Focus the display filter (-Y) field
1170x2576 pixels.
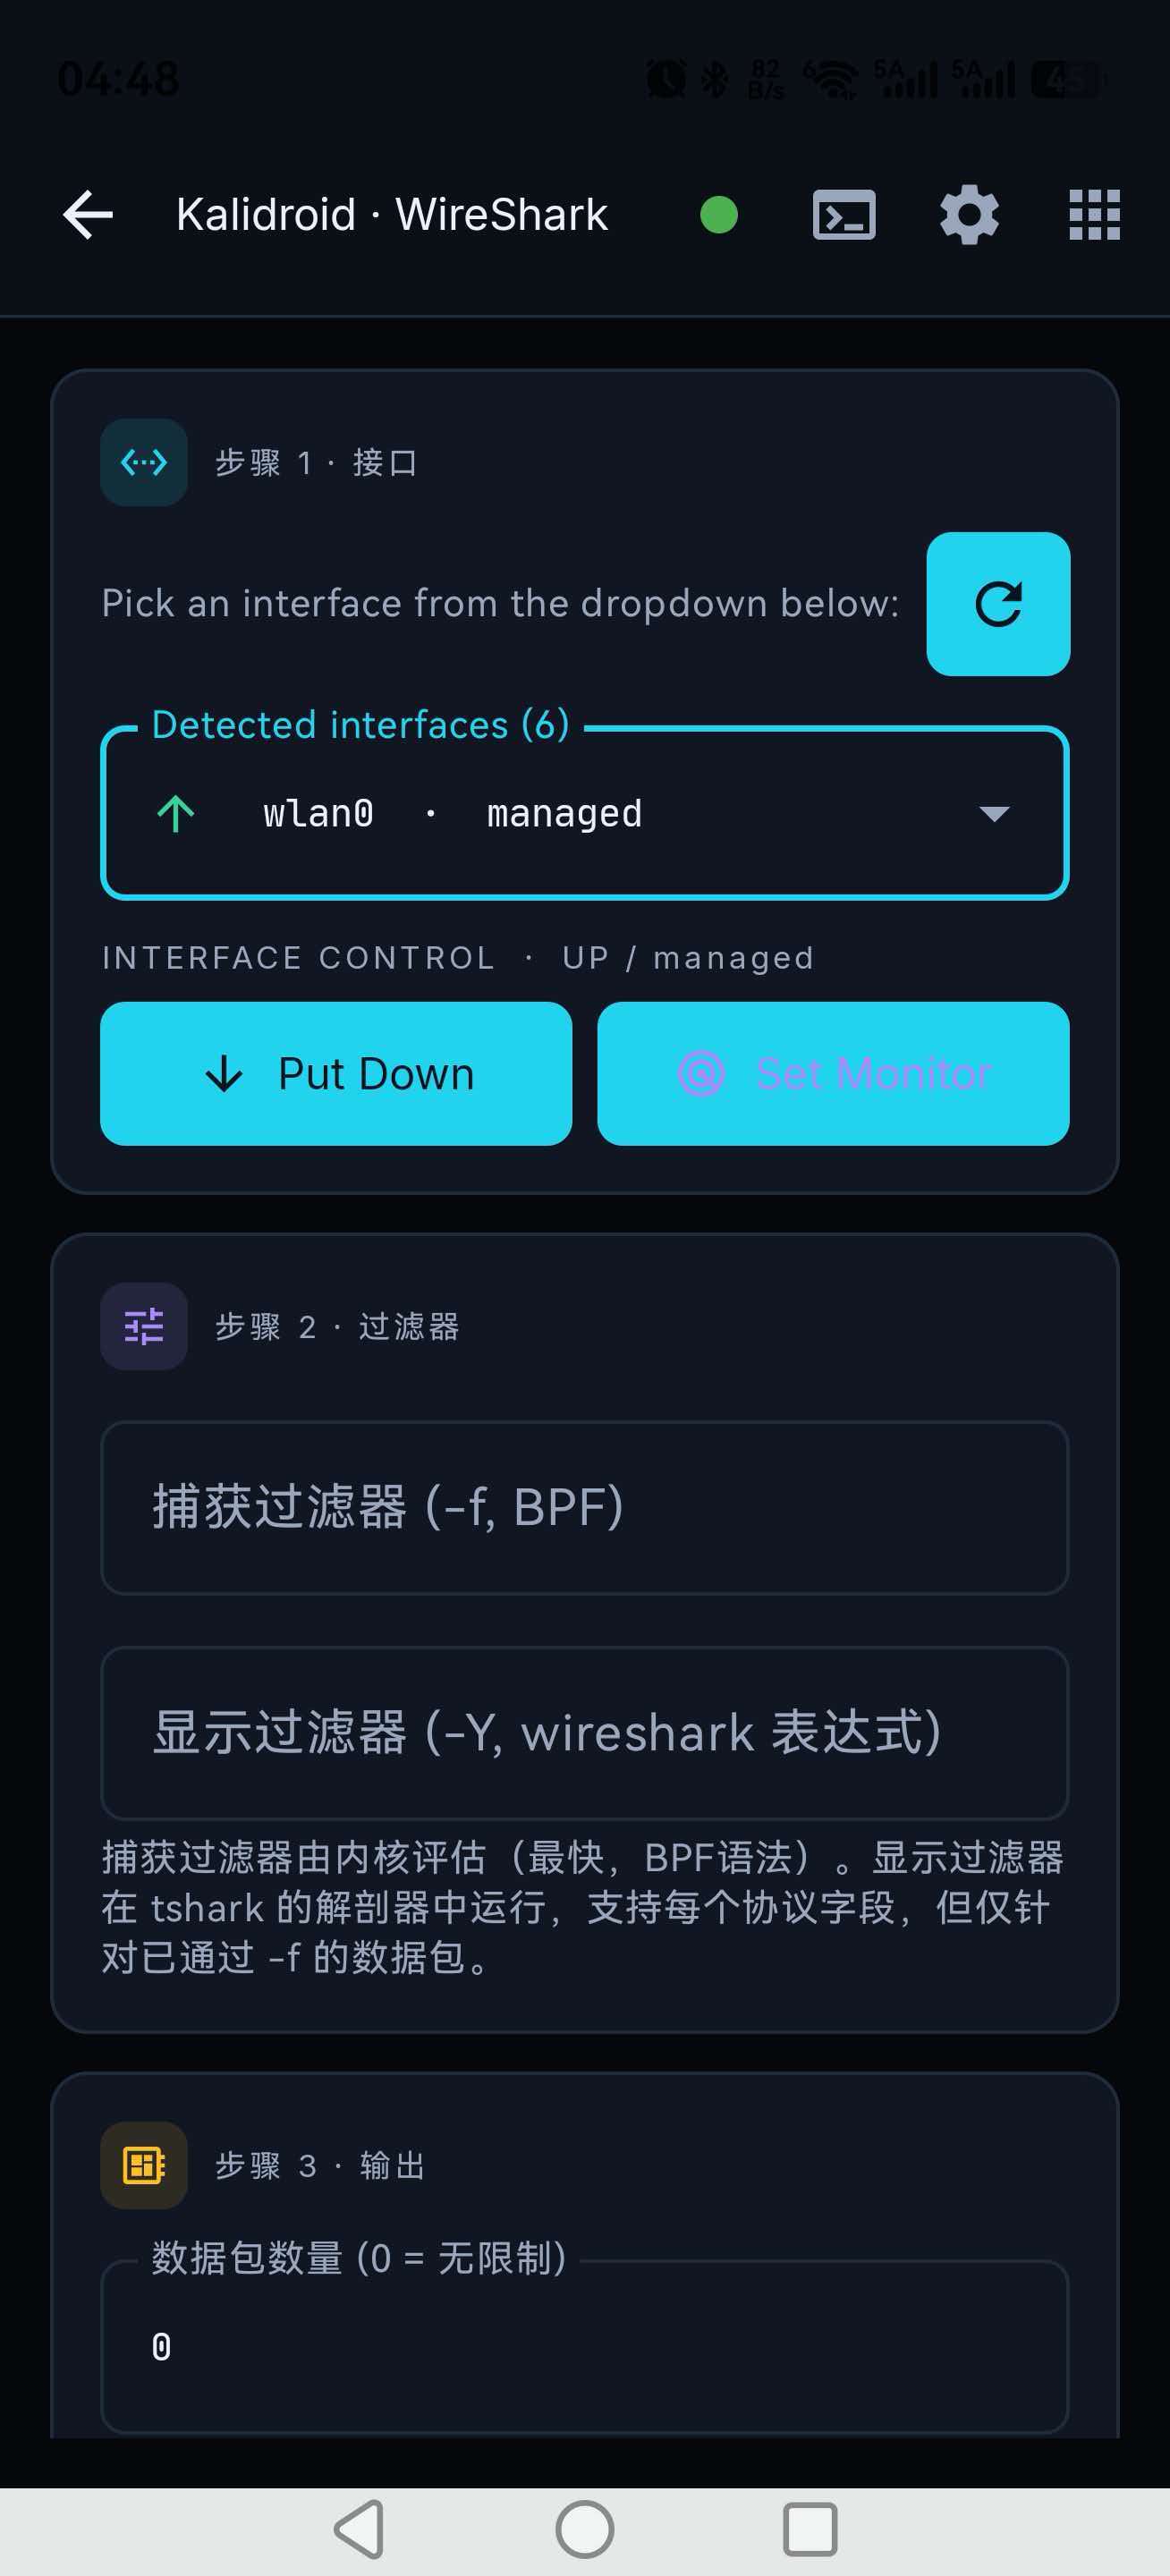point(585,1733)
